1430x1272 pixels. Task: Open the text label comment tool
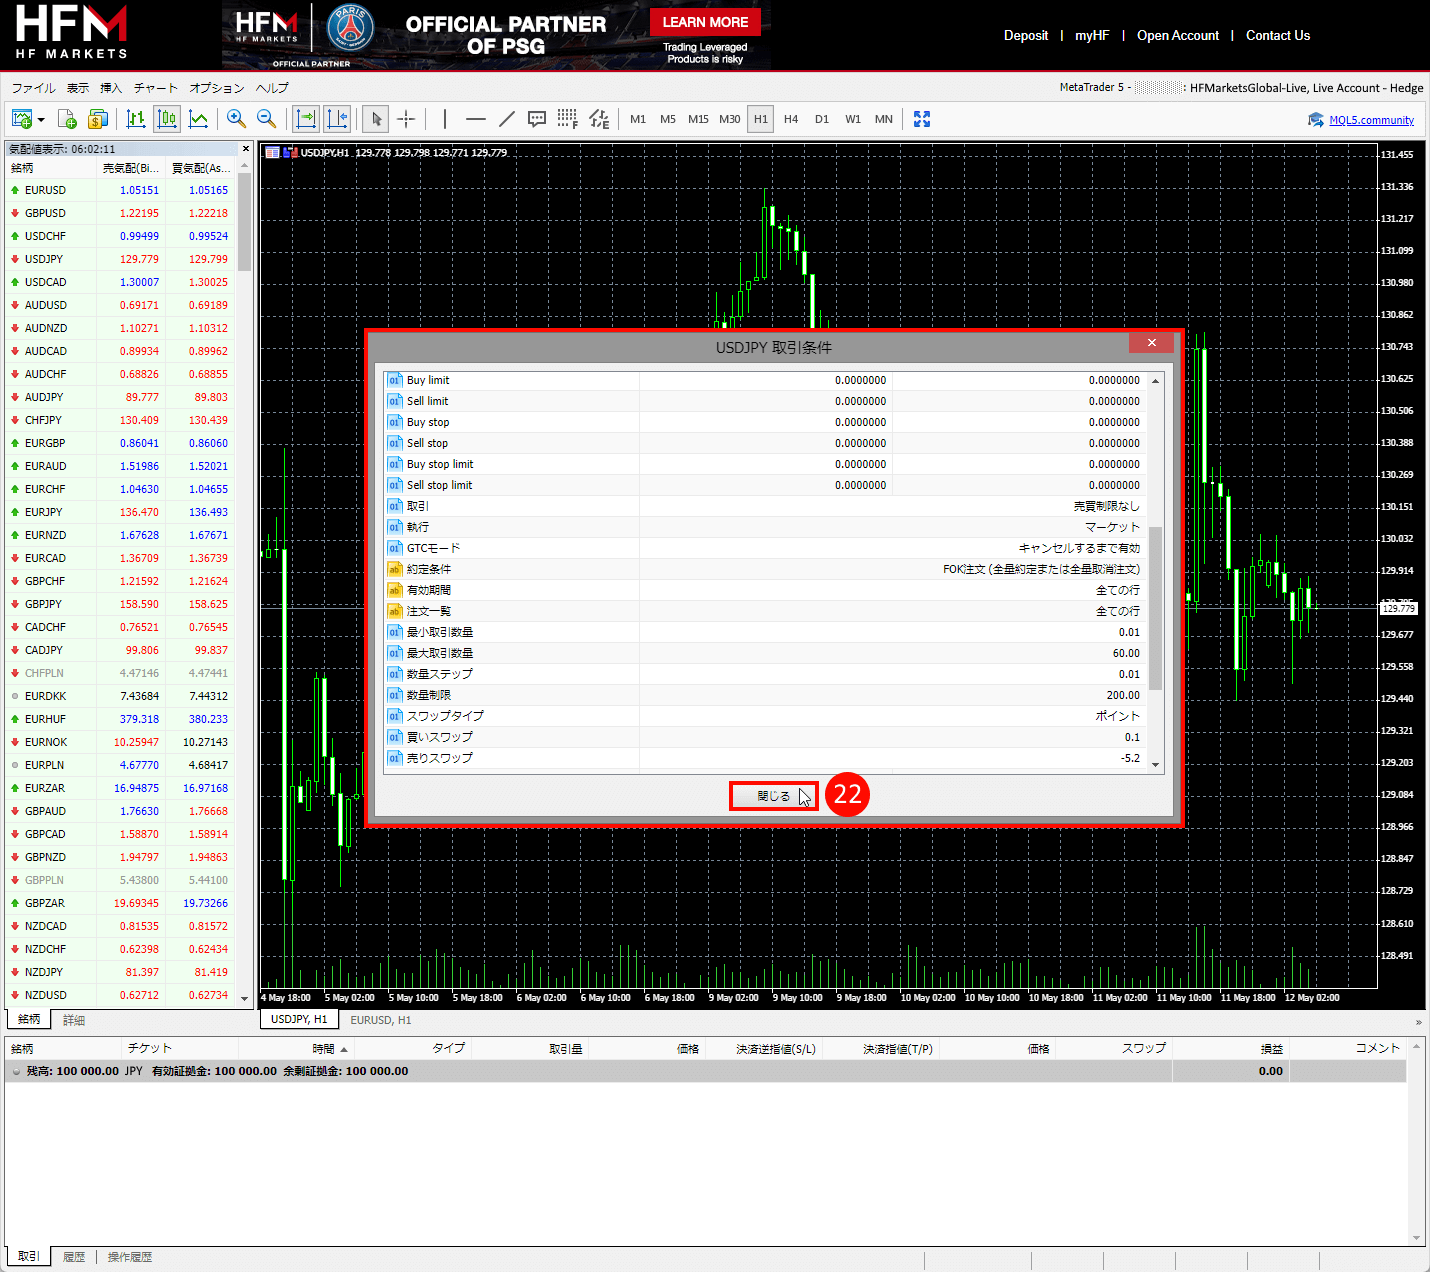point(537,119)
